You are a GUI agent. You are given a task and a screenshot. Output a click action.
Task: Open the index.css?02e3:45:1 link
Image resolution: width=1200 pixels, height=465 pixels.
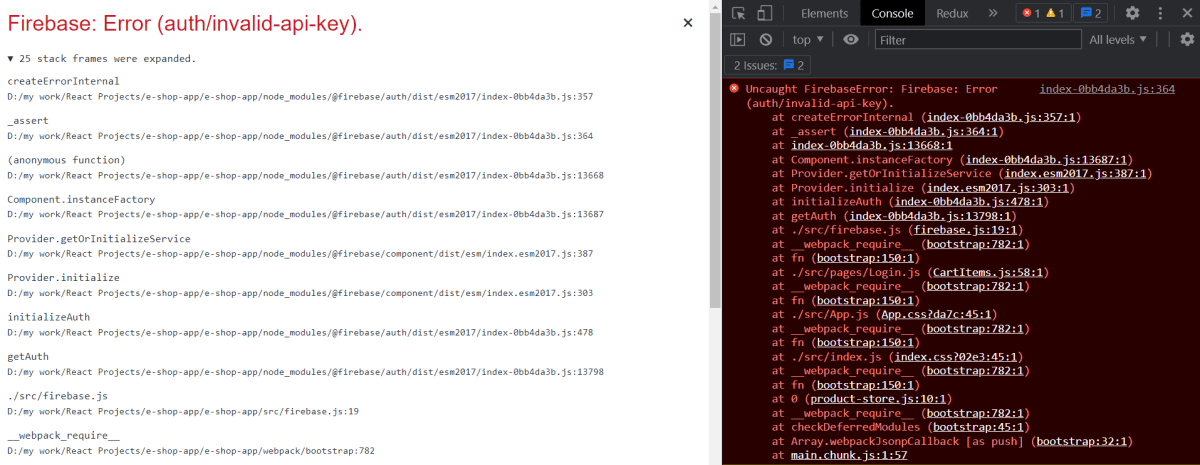[x=957, y=355]
